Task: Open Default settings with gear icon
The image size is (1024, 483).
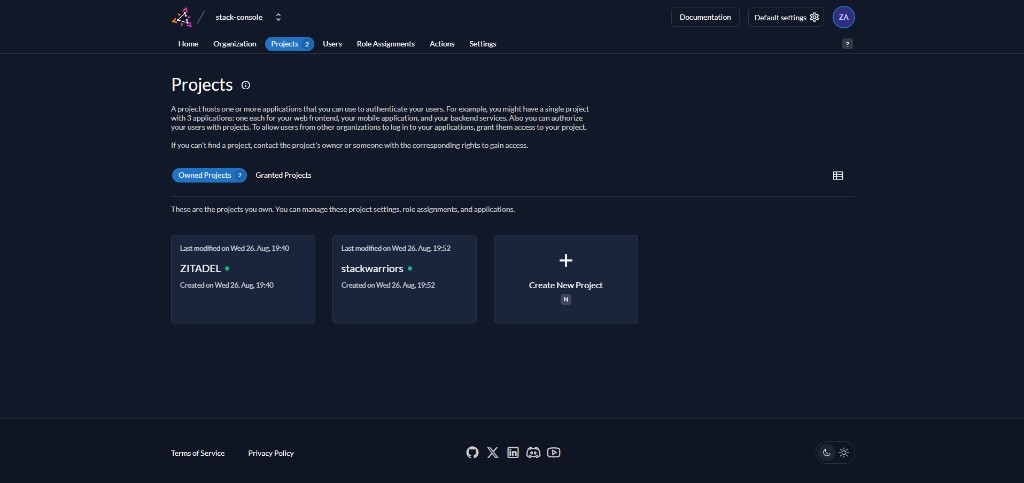Action: coord(786,17)
